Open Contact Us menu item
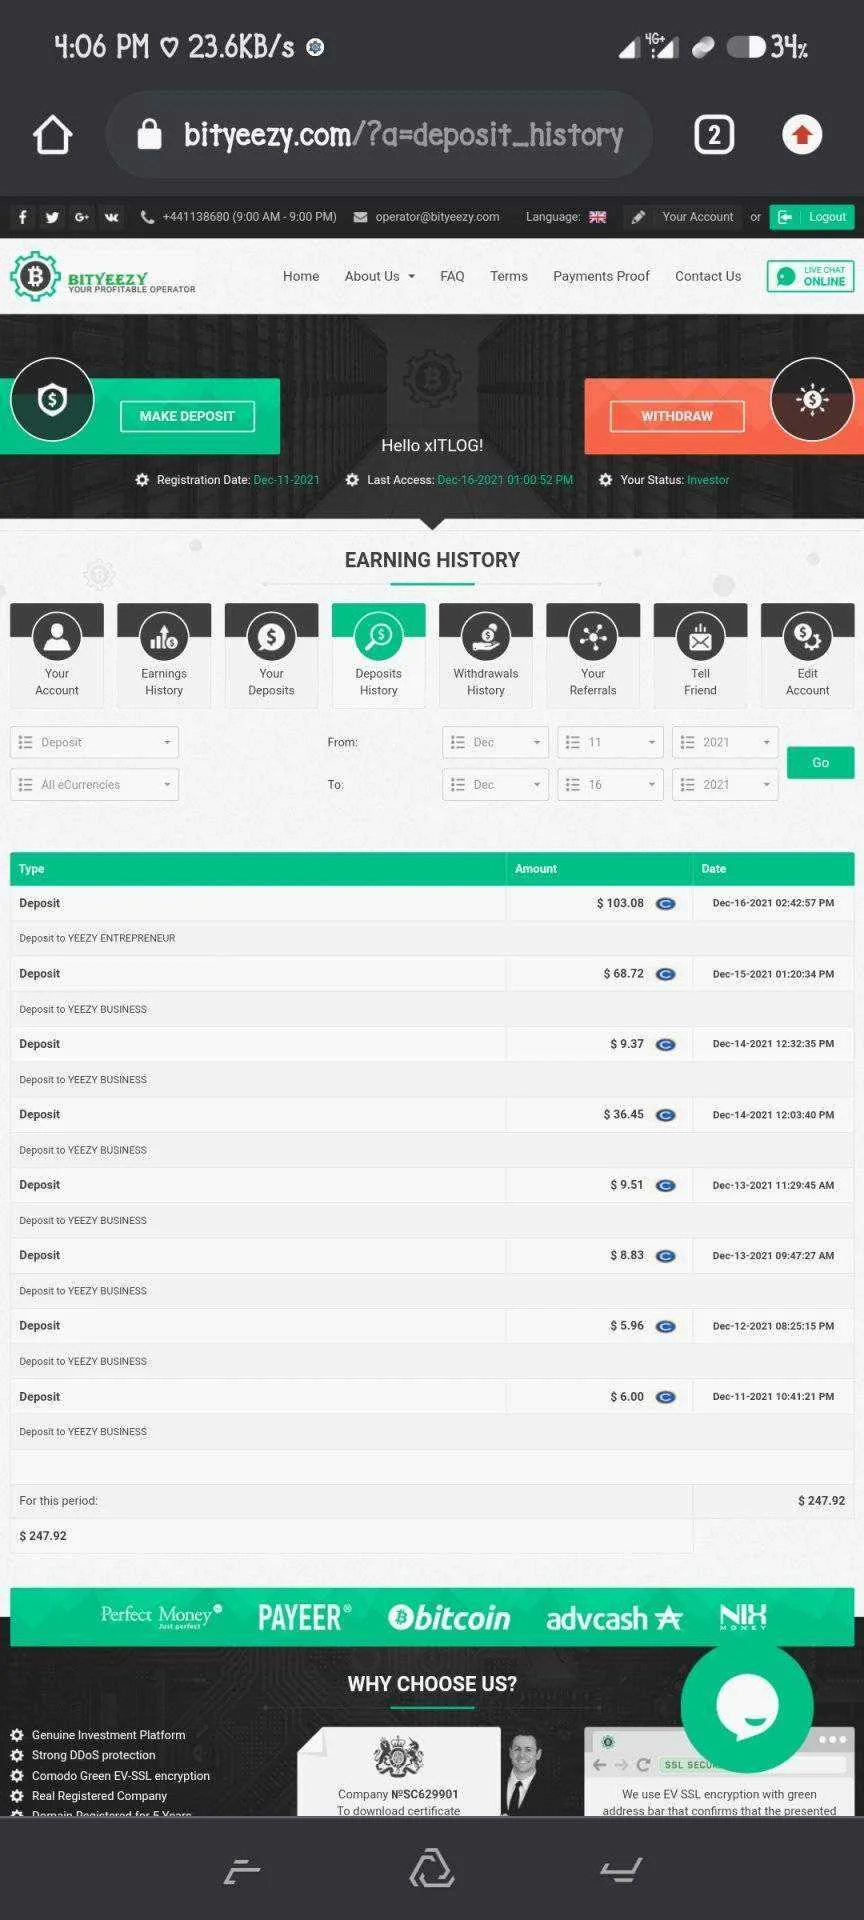Viewport: 864px width, 1920px height. tap(708, 276)
